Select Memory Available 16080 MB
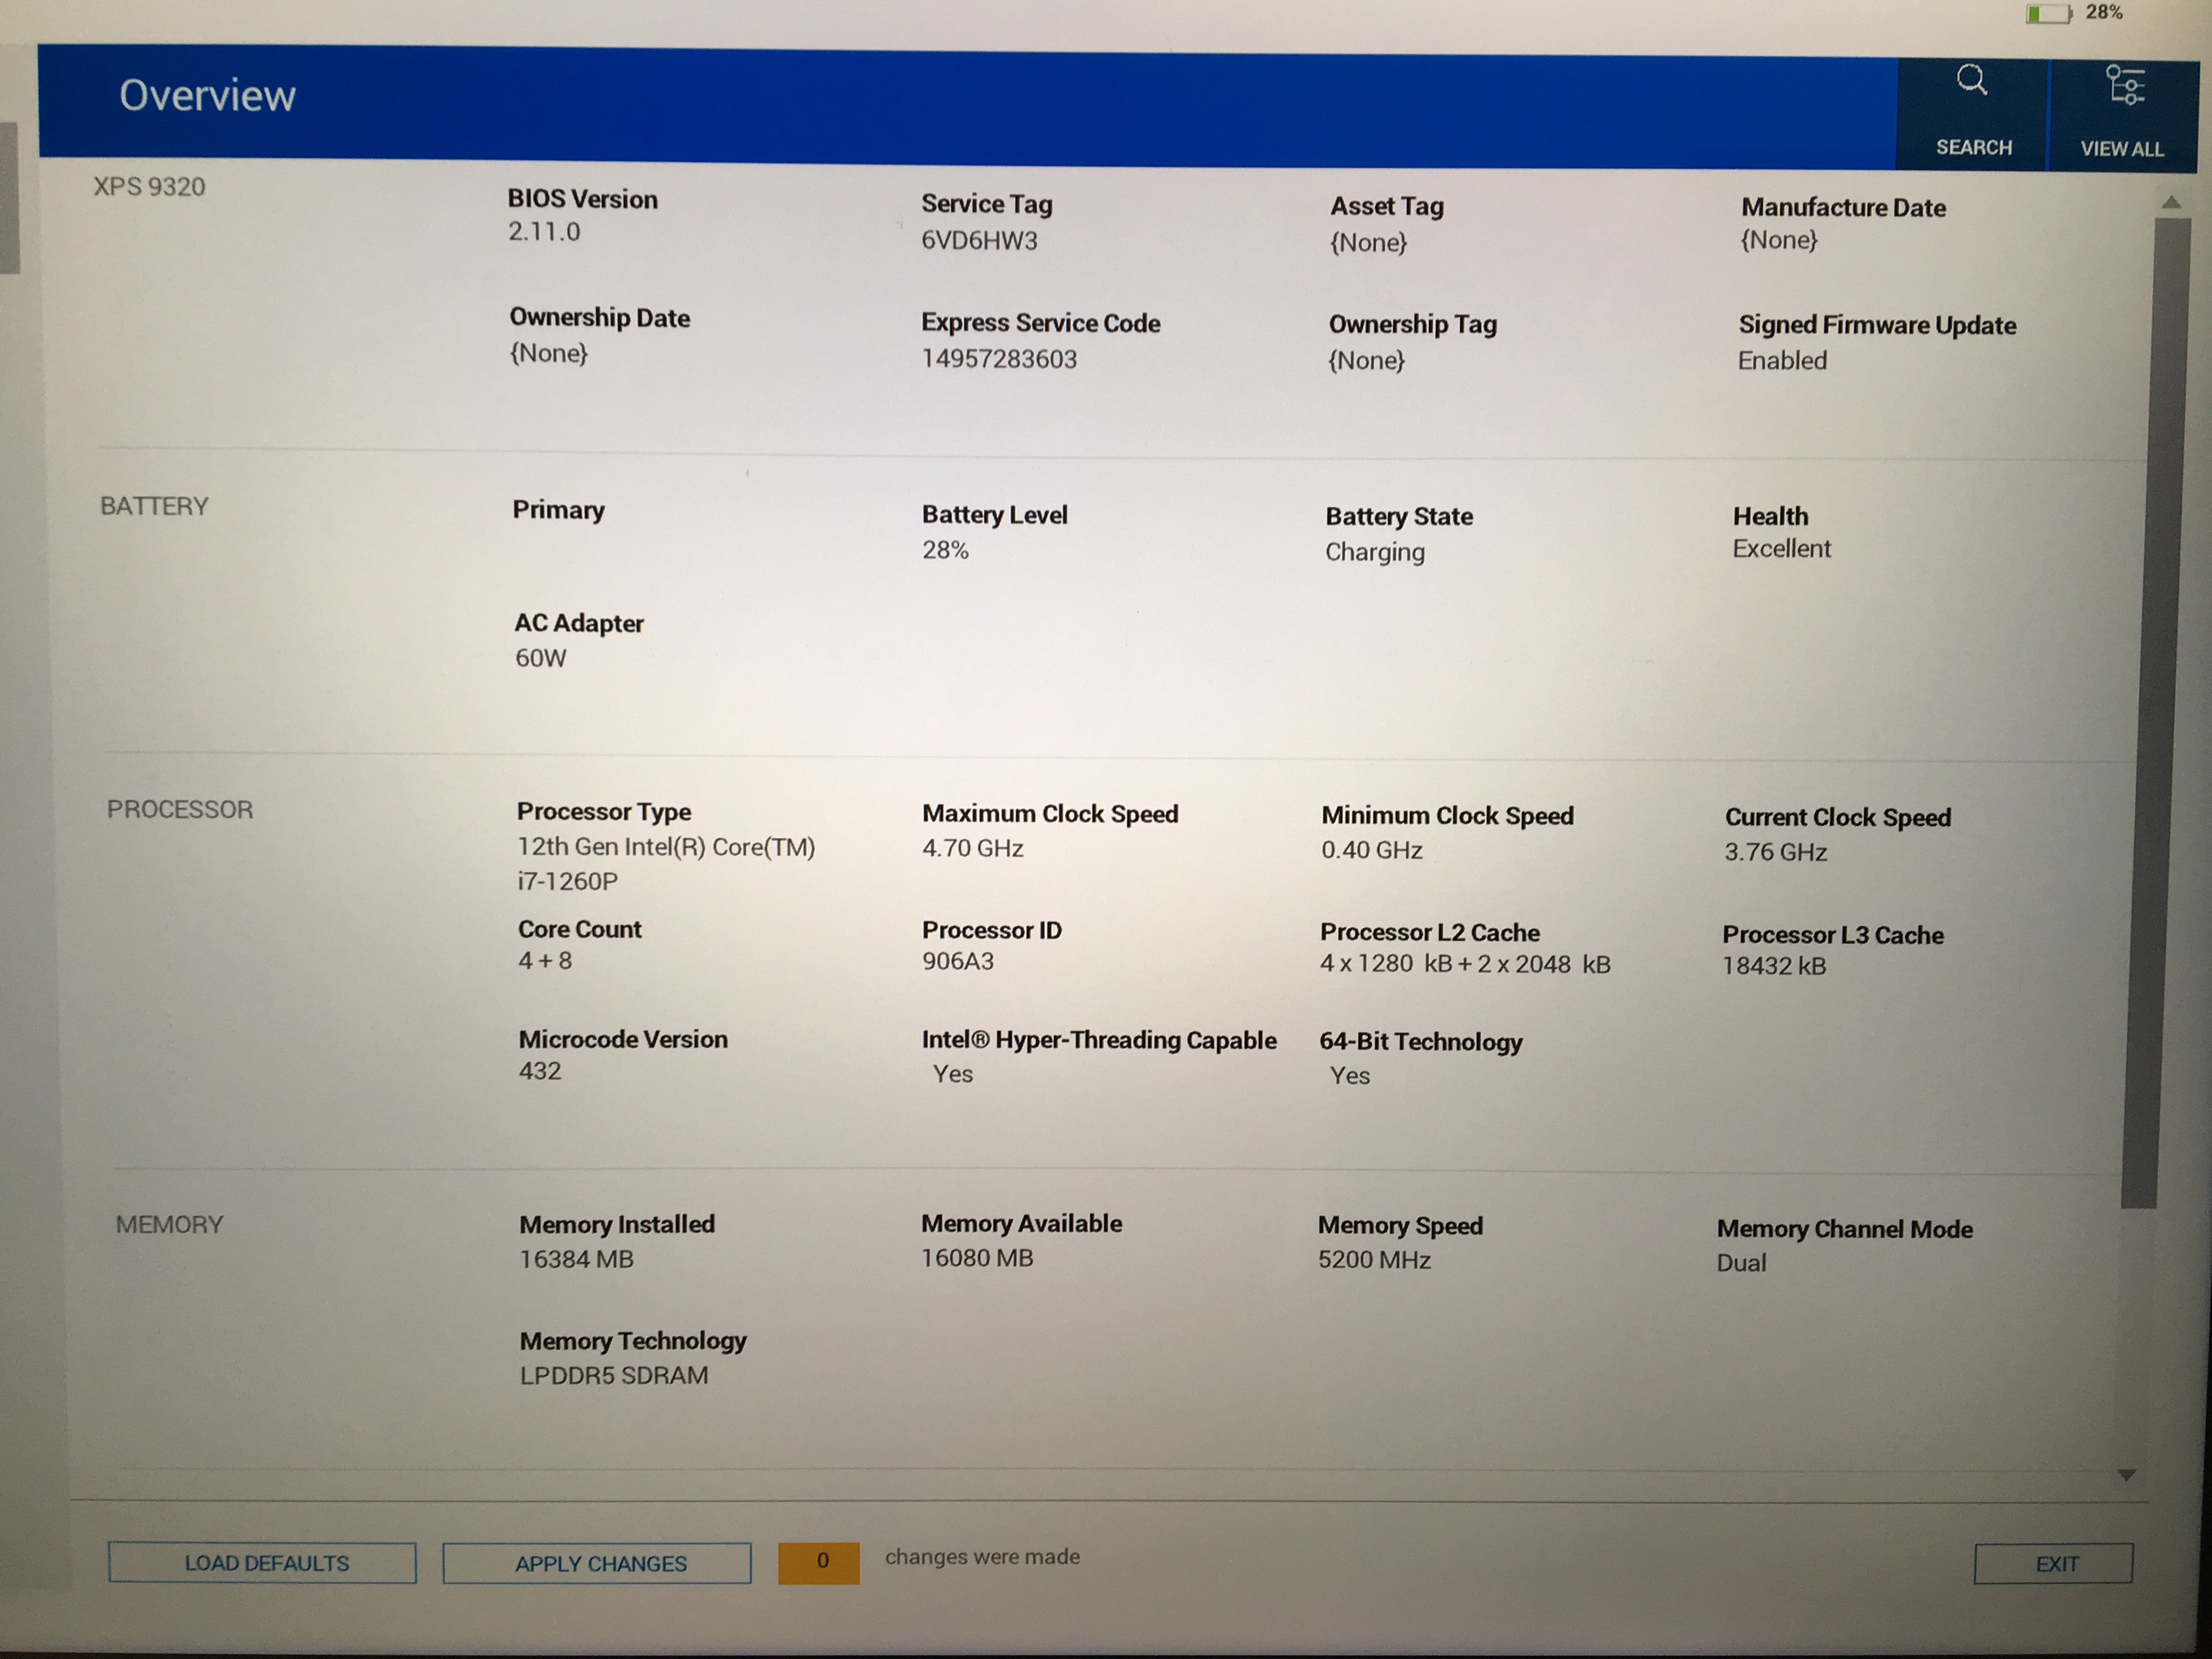Screen dimensions: 2212x1659 (977, 1258)
